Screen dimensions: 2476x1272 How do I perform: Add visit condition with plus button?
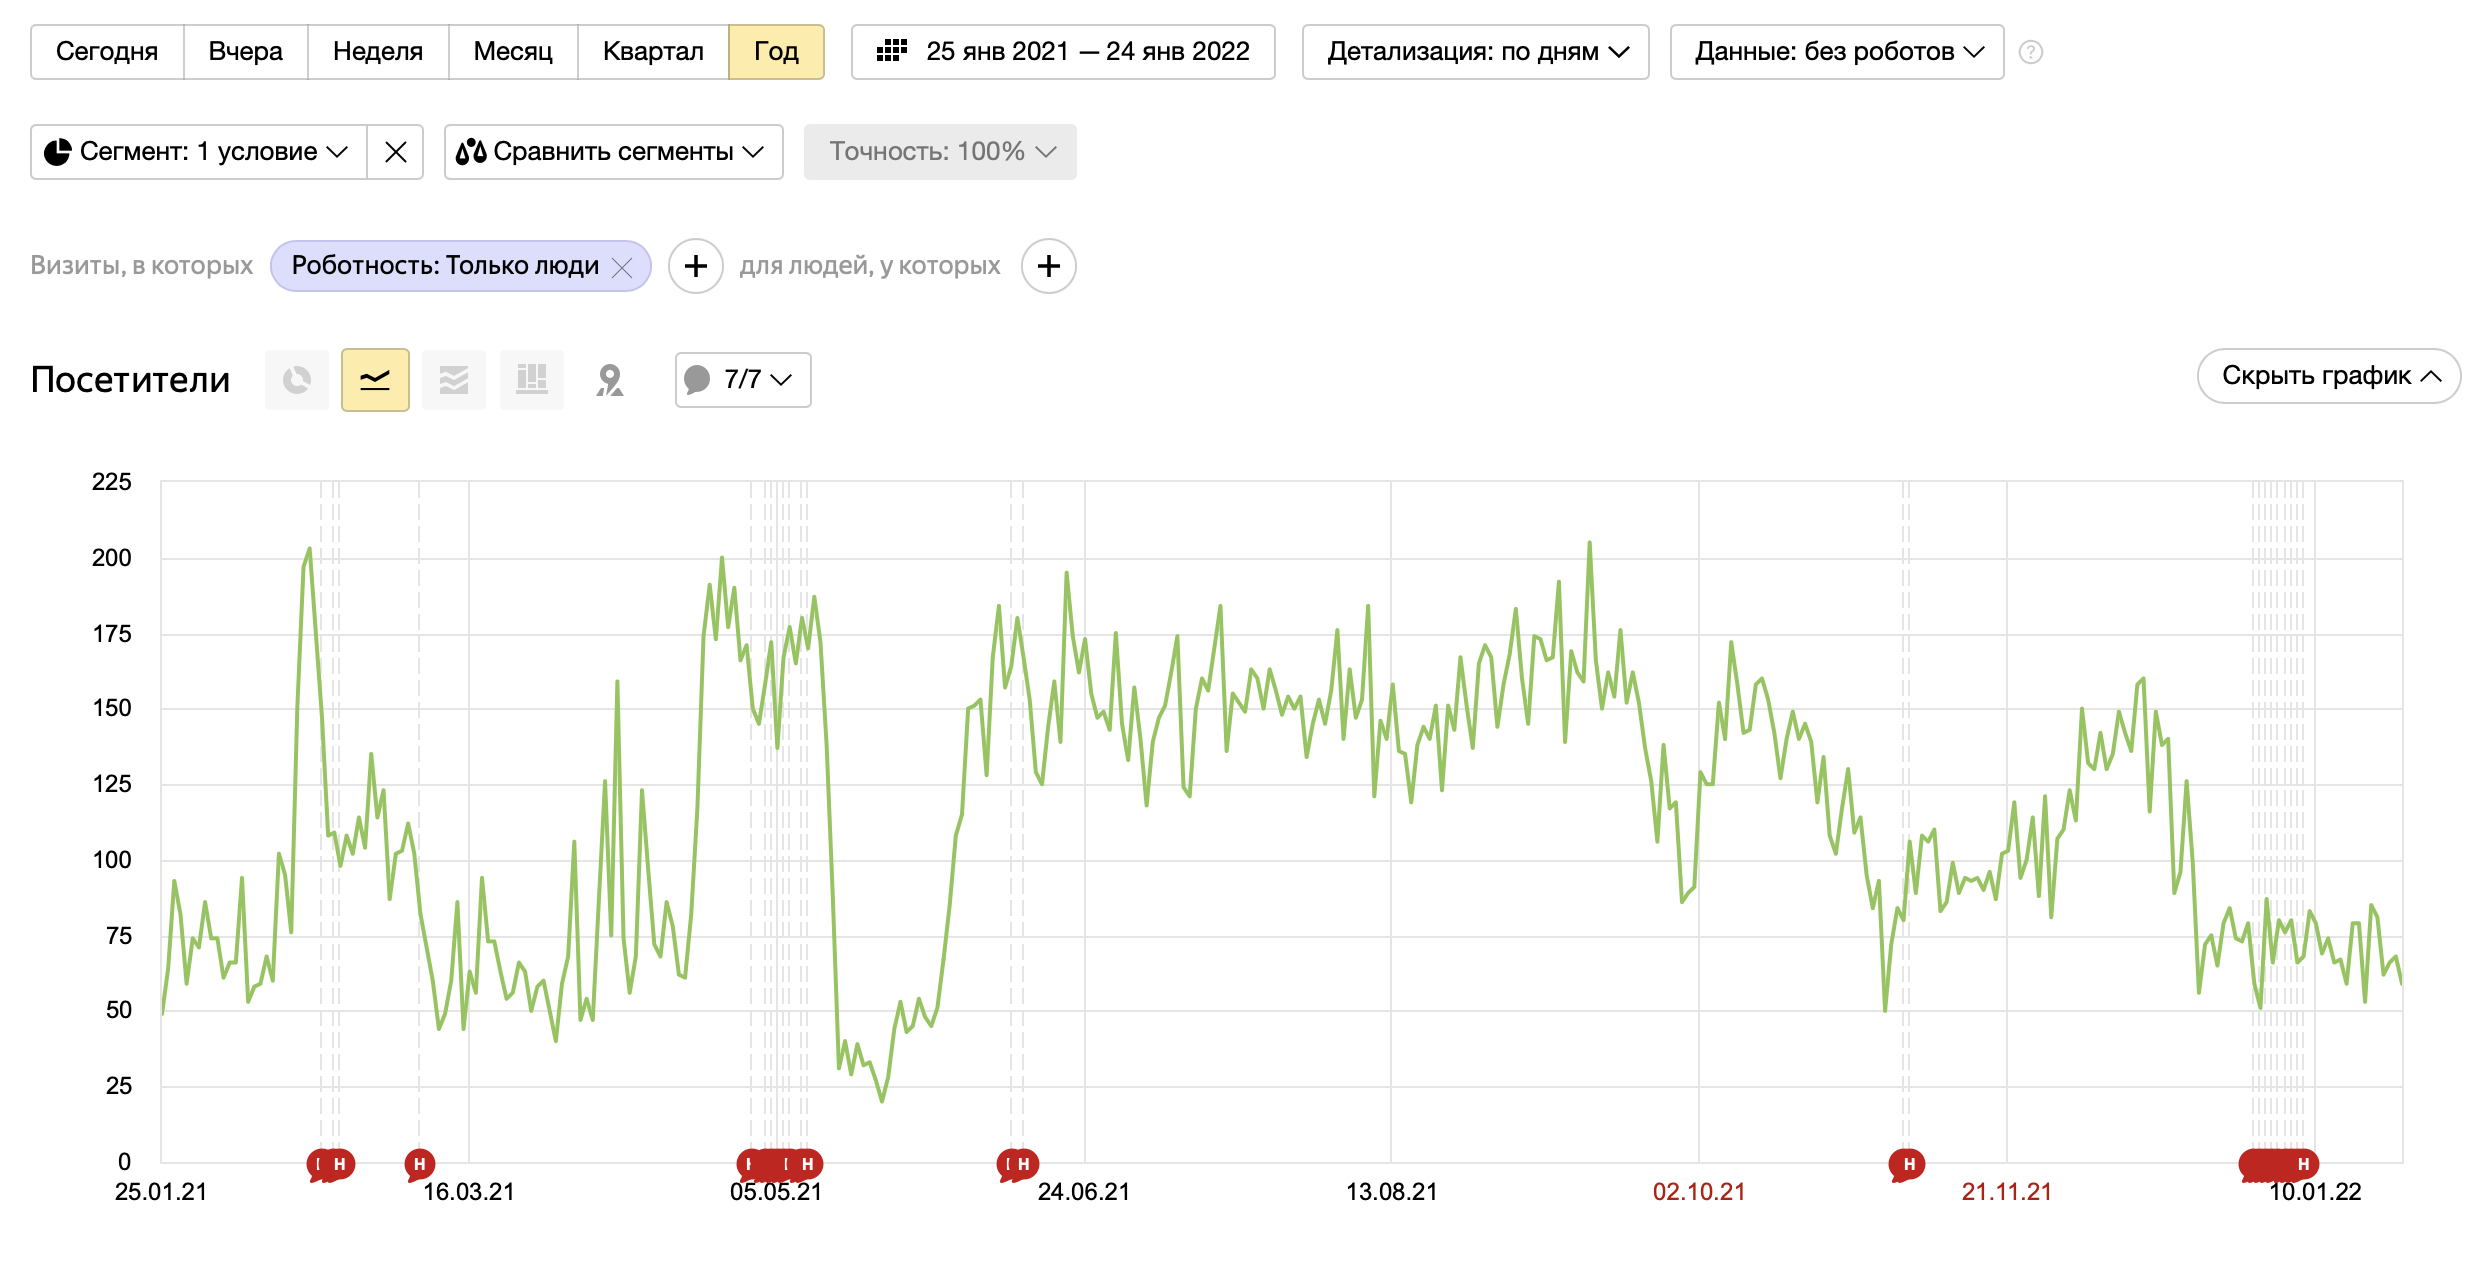pos(696,266)
